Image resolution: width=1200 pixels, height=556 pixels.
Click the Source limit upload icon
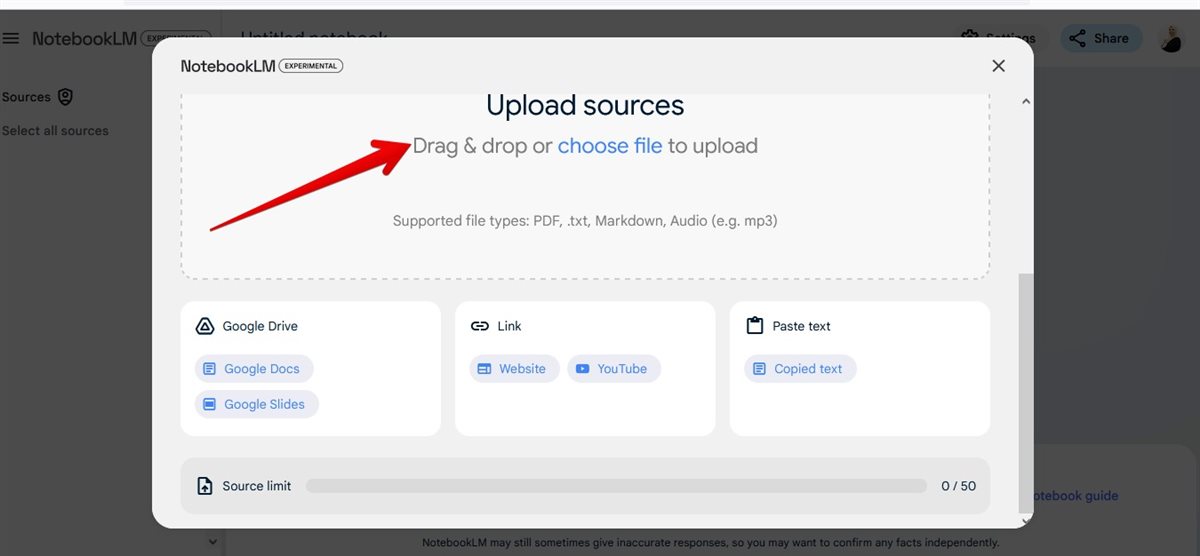[205, 486]
